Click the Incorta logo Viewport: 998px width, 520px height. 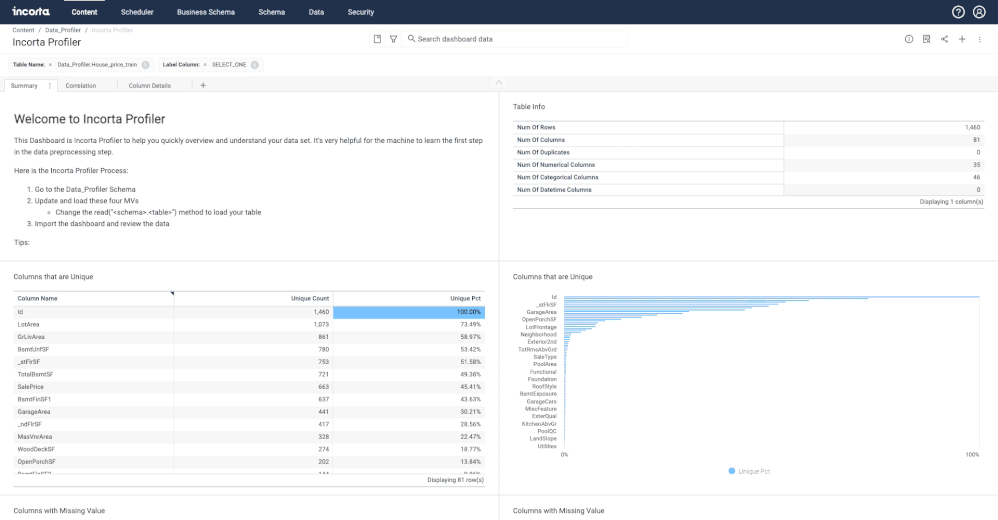31,12
